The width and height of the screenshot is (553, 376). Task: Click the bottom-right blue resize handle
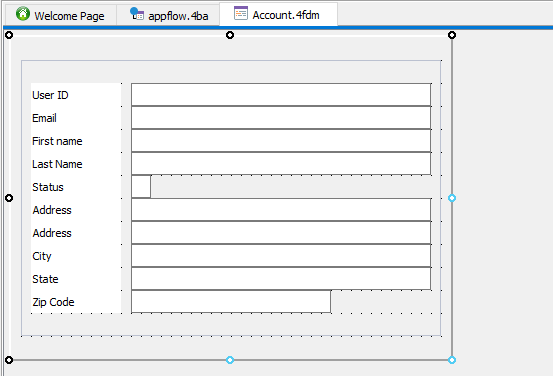pyautogui.click(x=452, y=360)
